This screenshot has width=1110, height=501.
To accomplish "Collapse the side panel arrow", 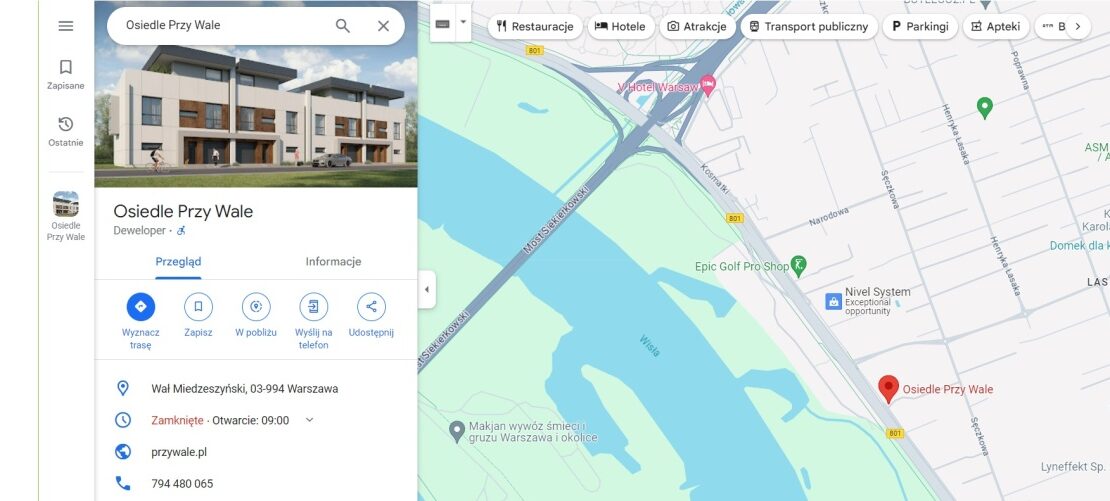I will [426, 289].
